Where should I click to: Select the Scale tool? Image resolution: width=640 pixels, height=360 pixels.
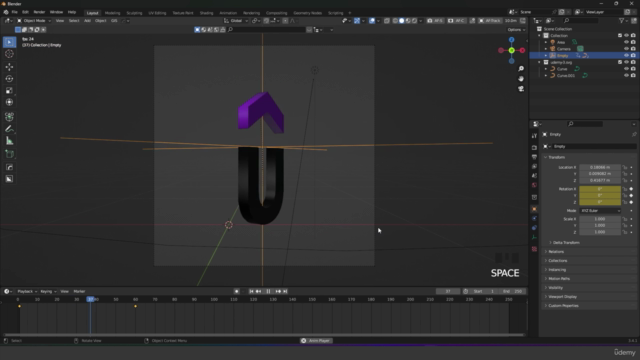[9, 91]
